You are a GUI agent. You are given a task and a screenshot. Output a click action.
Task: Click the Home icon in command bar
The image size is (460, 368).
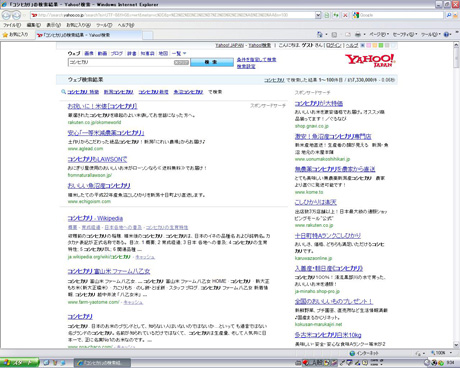click(320, 34)
